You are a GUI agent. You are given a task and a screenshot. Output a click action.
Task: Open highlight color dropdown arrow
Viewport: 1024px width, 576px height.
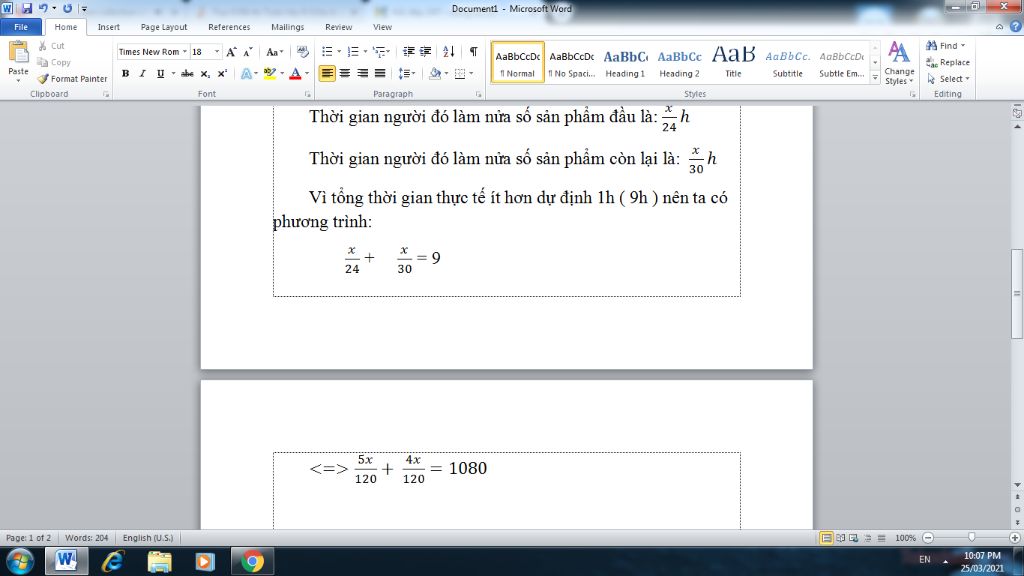(281, 73)
